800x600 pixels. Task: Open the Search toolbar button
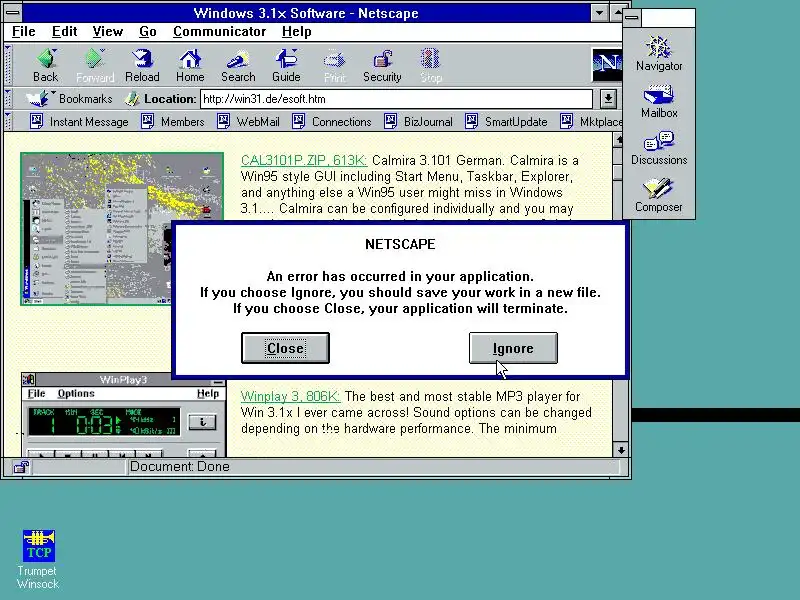pos(238,65)
